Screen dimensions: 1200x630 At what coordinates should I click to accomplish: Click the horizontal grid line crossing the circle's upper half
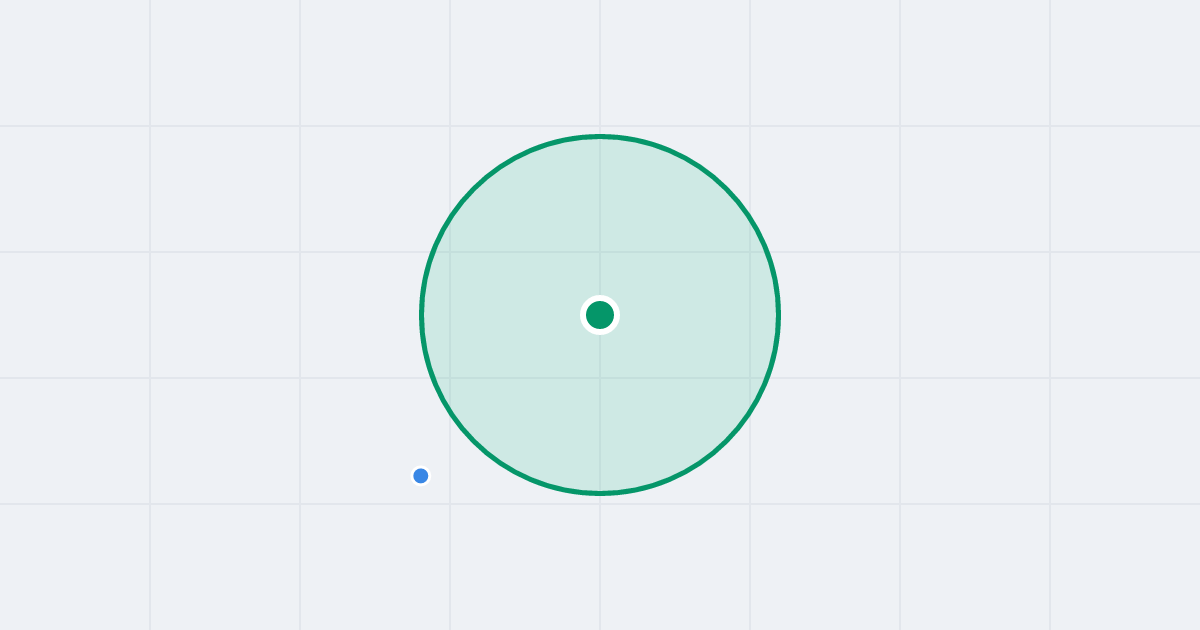coord(680,252)
